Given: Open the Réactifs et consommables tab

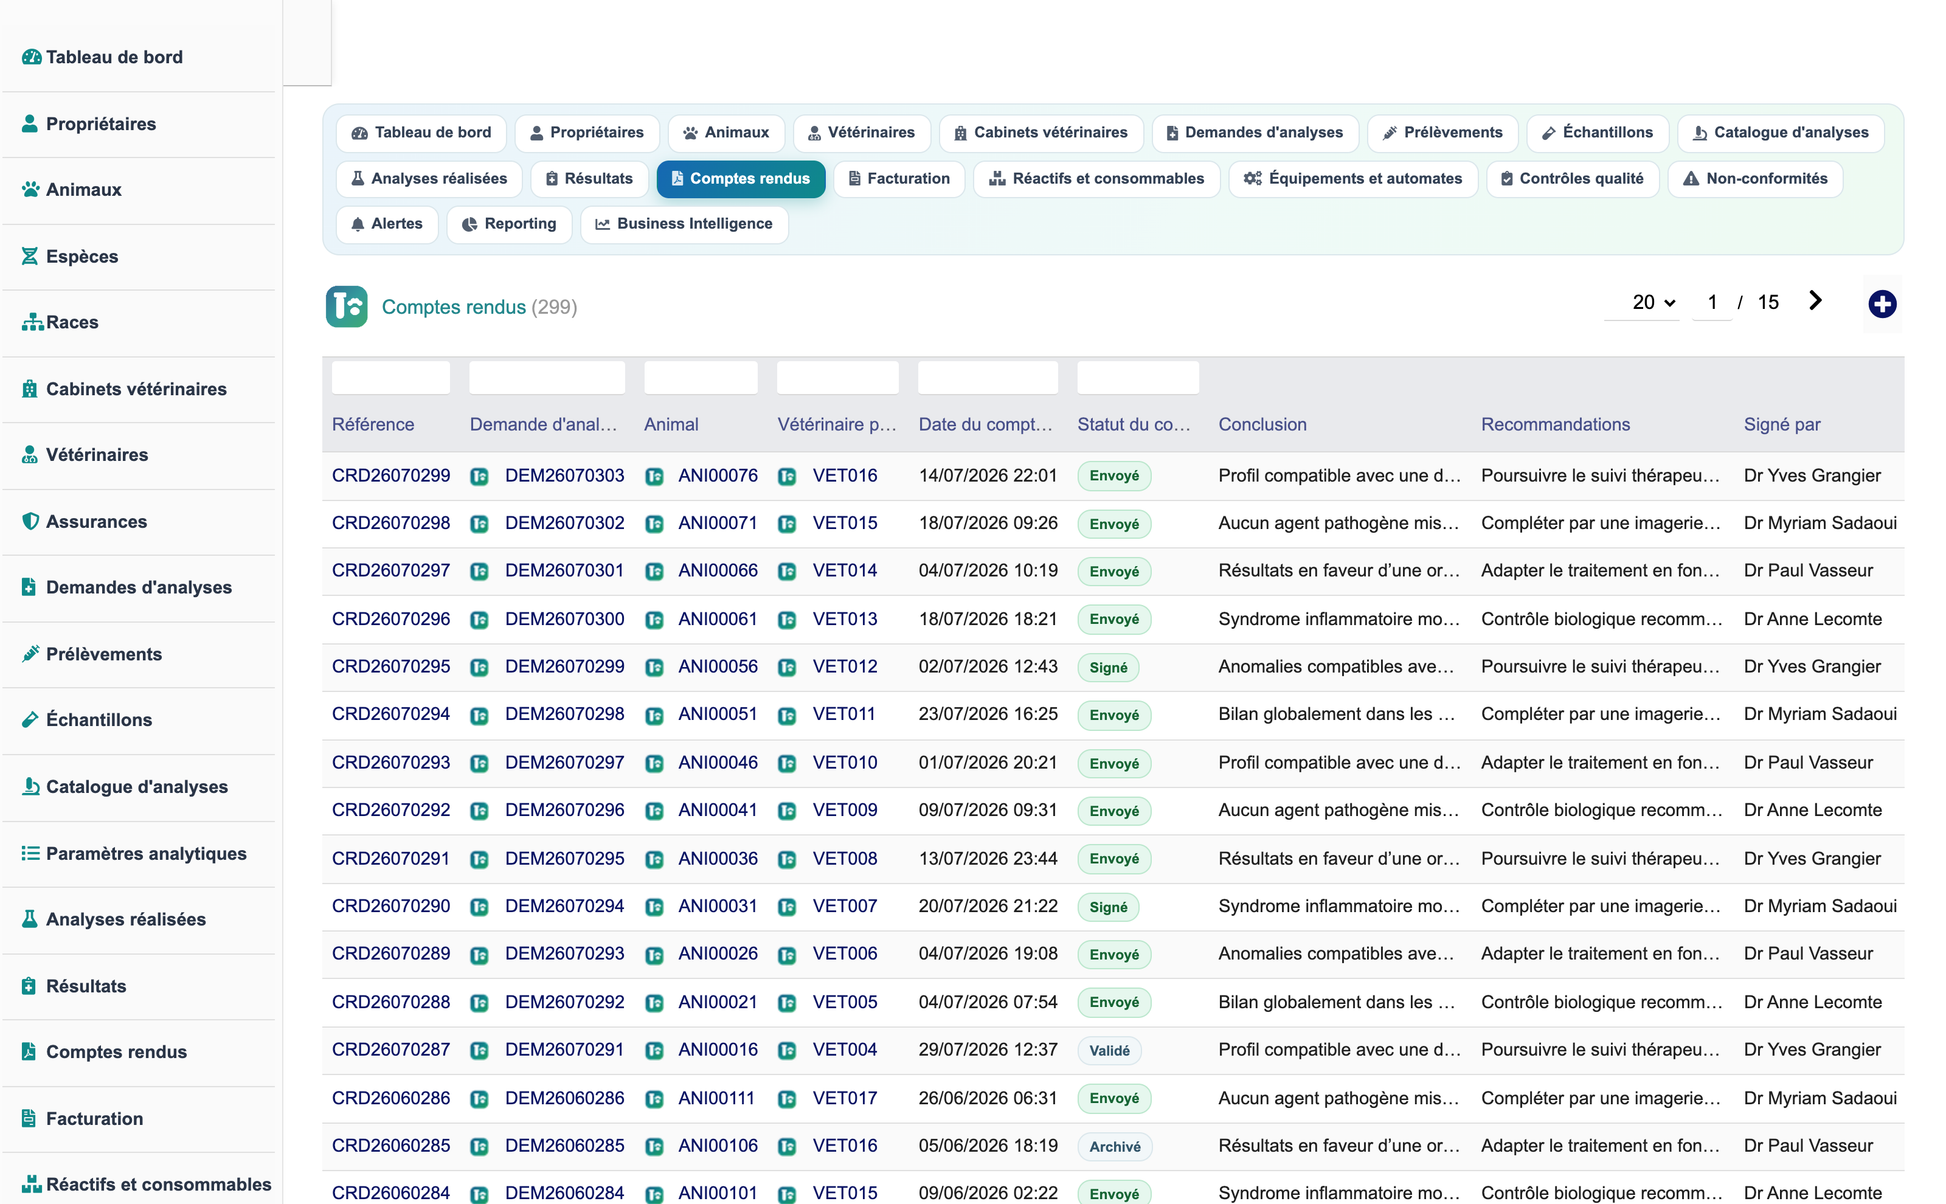Looking at the screenshot, I should tap(1096, 179).
